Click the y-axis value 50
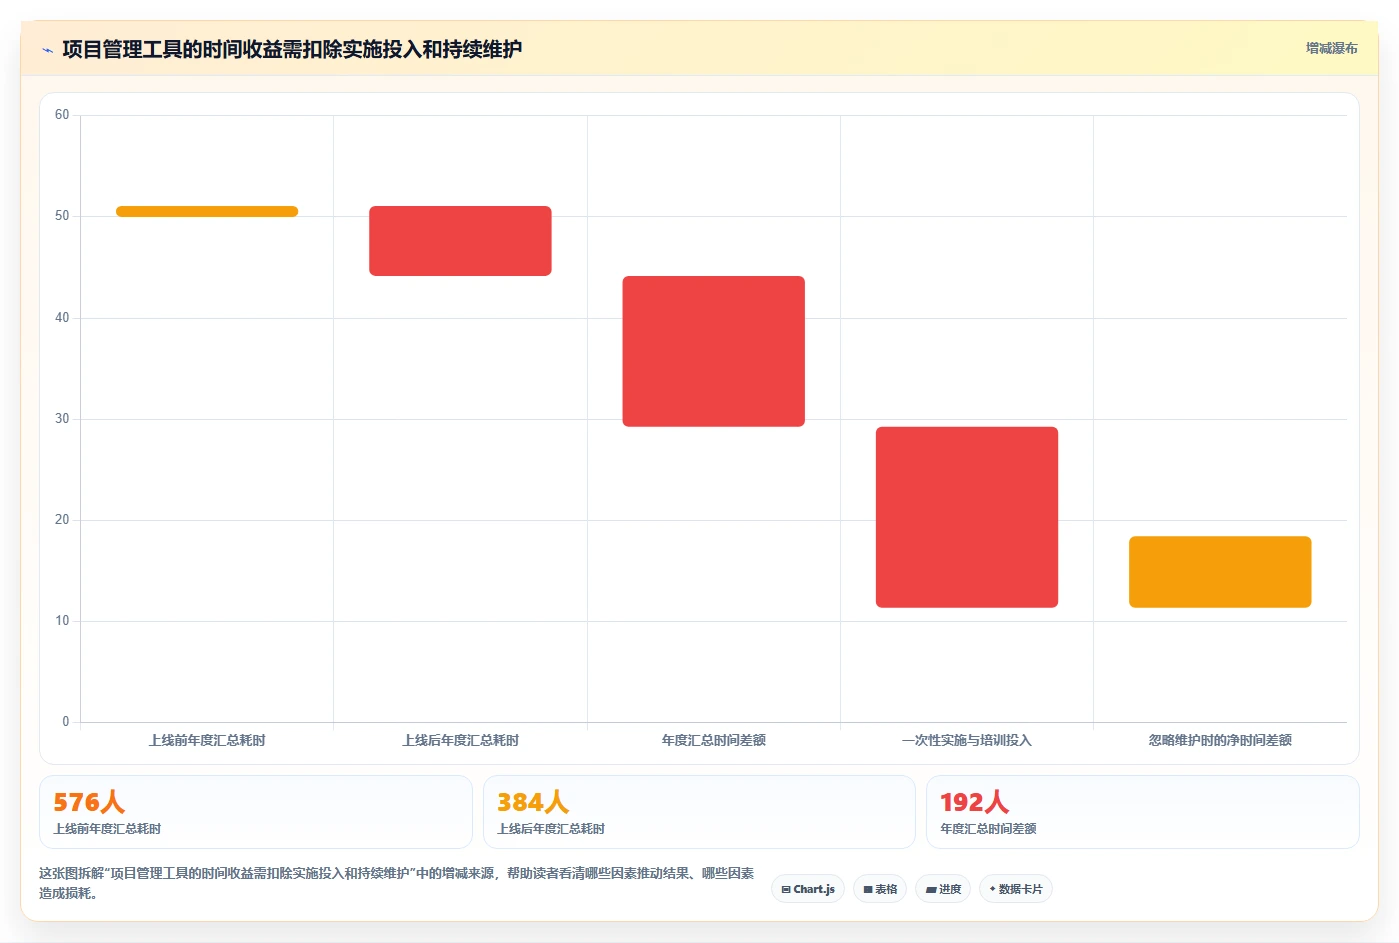1399x943 pixels. pos(62,216)
